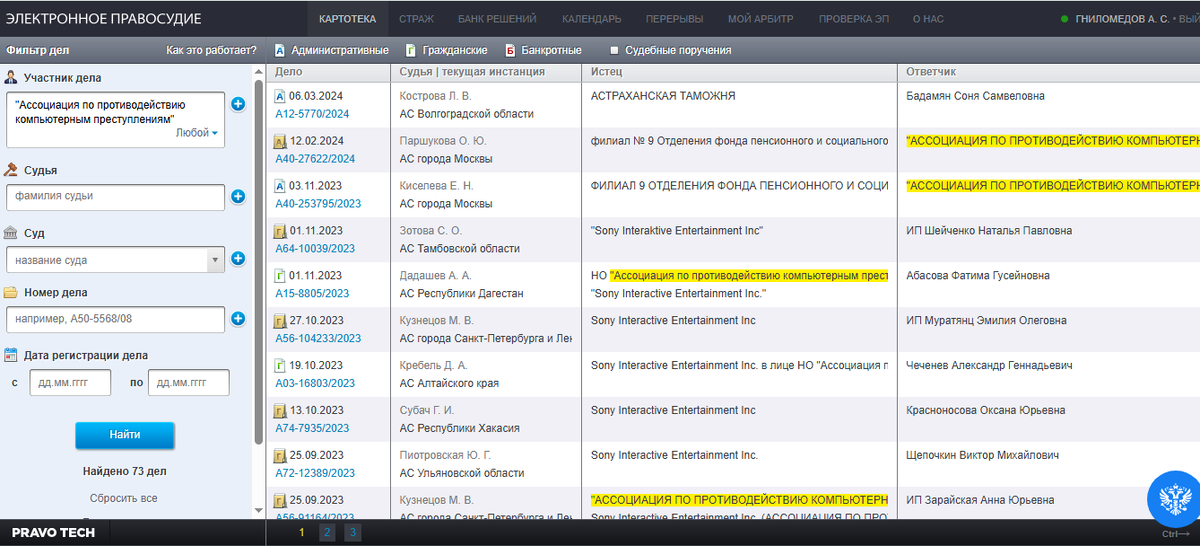Open the Страж tab

click(416, 19)
